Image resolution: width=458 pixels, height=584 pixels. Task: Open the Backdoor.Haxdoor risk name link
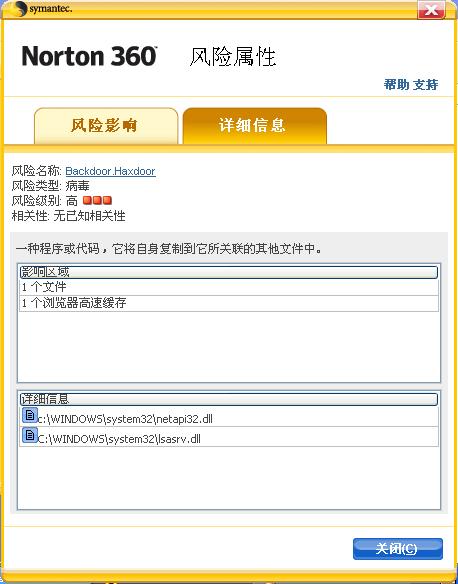coord(110,171)
